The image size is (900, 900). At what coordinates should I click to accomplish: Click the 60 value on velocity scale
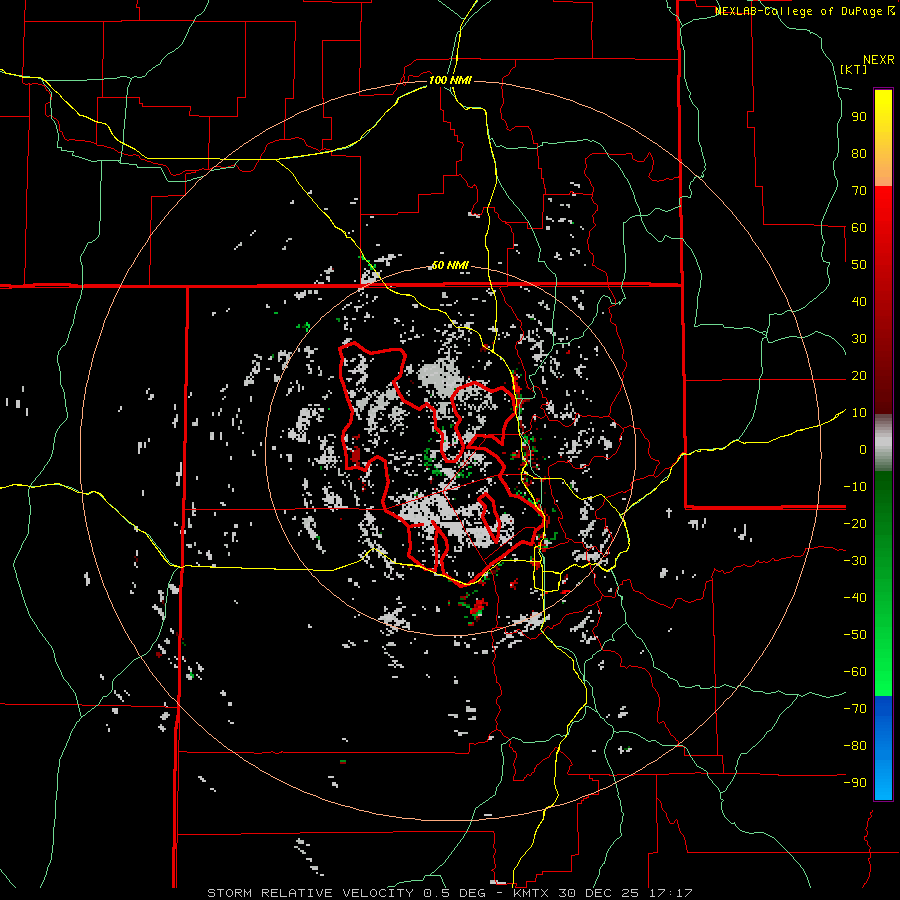pyautogui.click(x=859, y=227)
